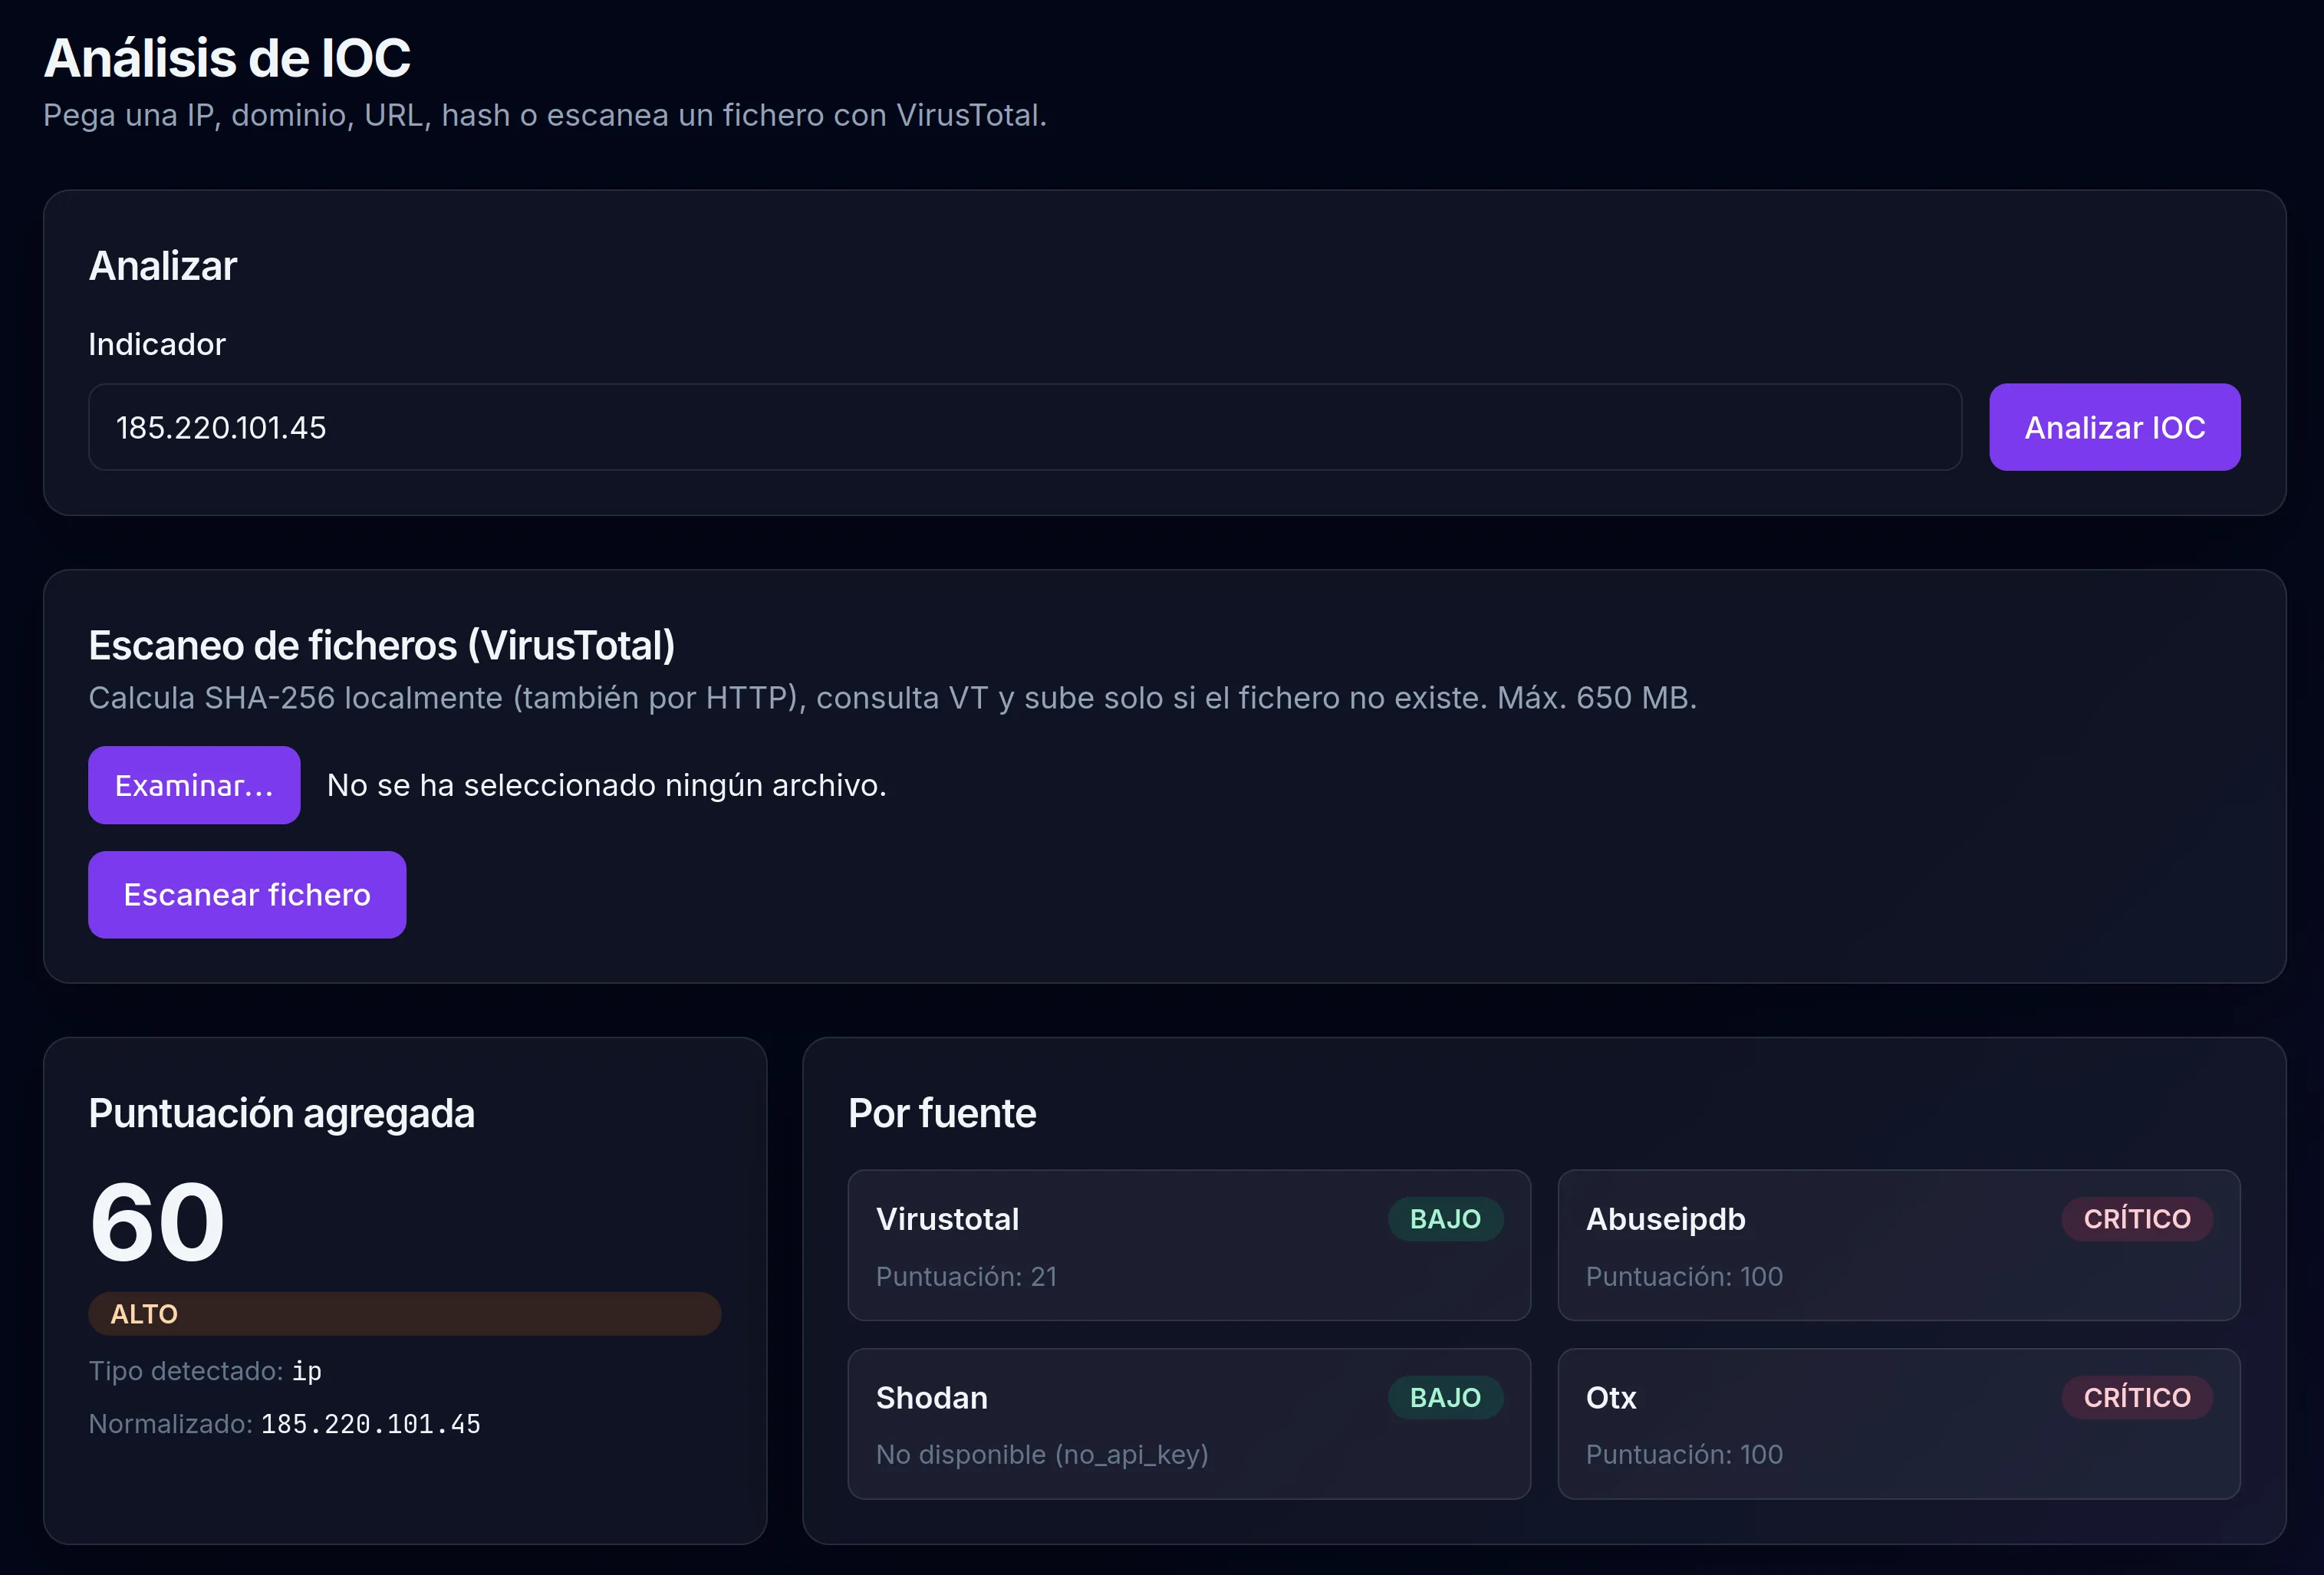This screenshot has width=2324, height=1575.
Task: Click 'Puntuación: 100' under Abuseipdb
Action: (1684, 1276)
